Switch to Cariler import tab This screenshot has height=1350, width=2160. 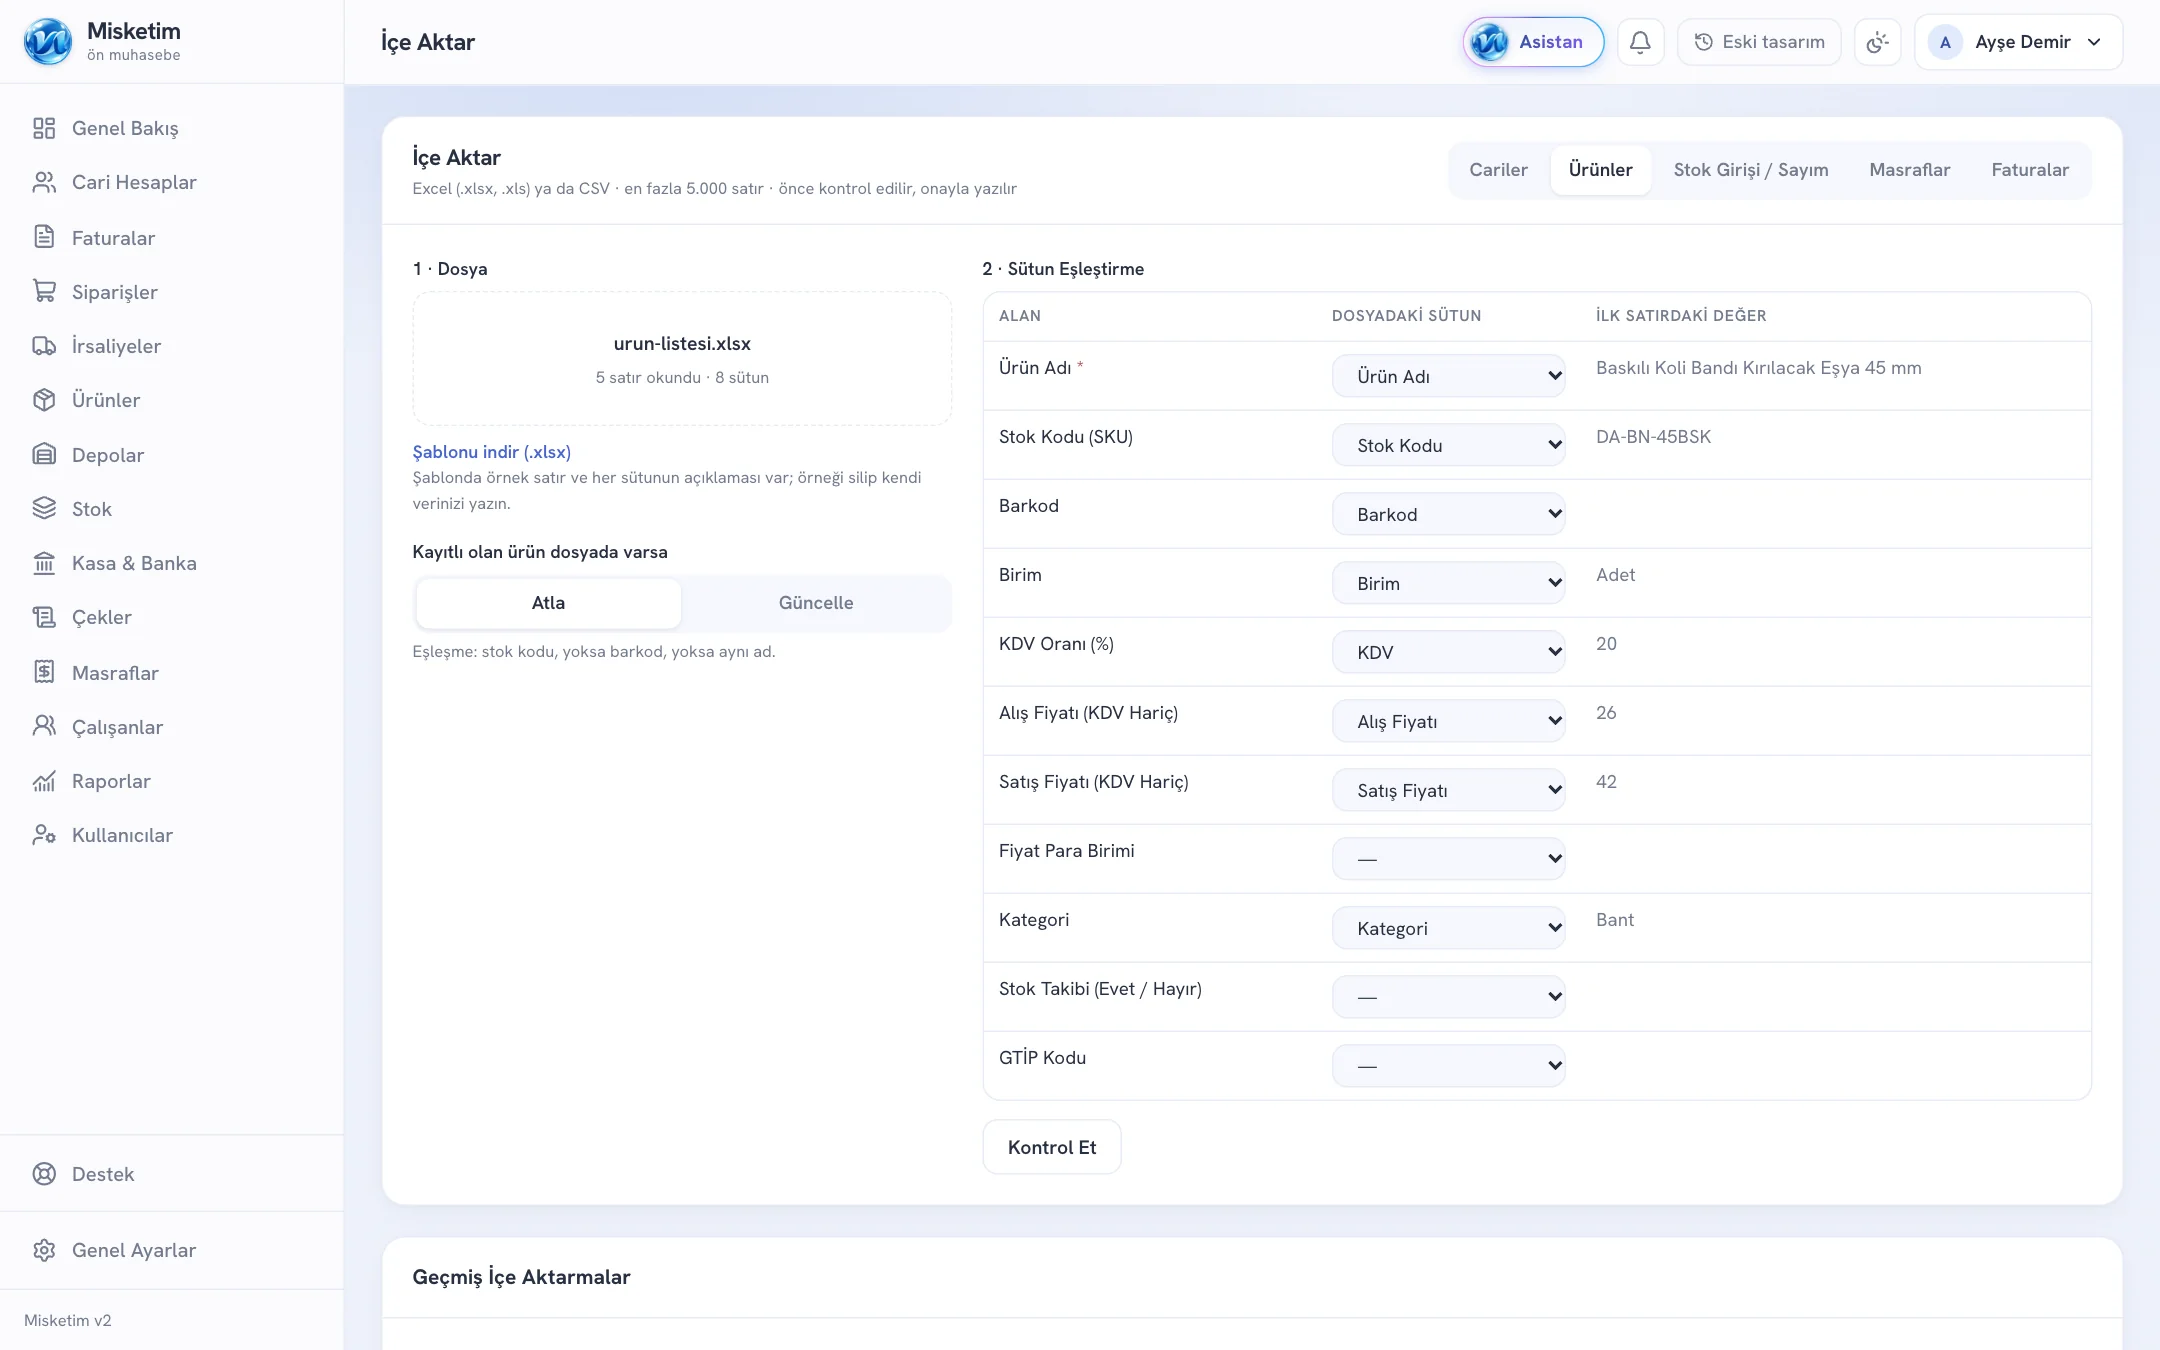pos(1498,170)
